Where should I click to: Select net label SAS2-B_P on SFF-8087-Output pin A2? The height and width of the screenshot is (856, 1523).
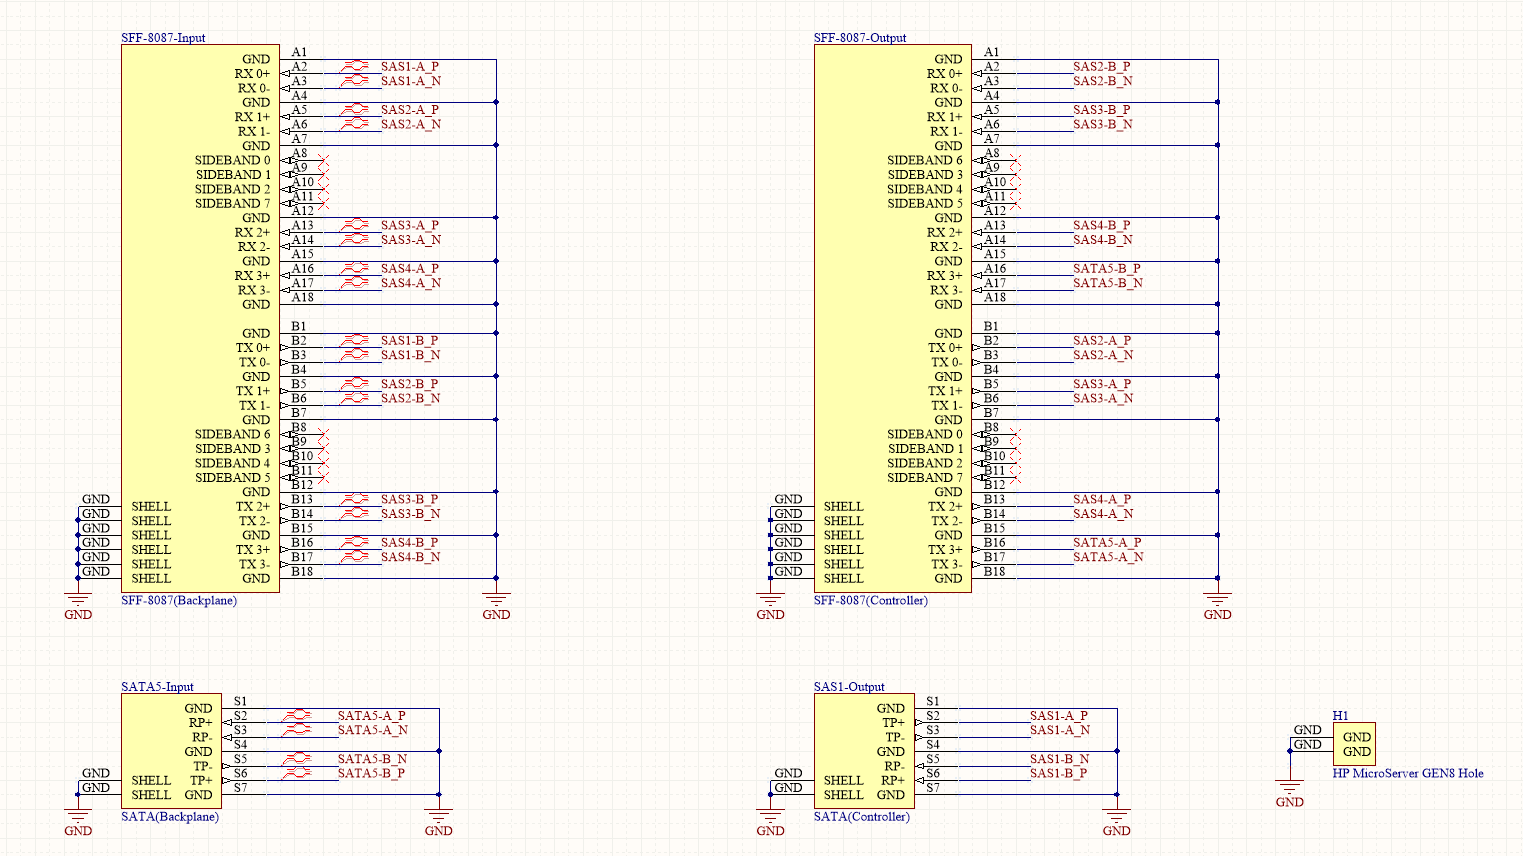pos(1102,67)
